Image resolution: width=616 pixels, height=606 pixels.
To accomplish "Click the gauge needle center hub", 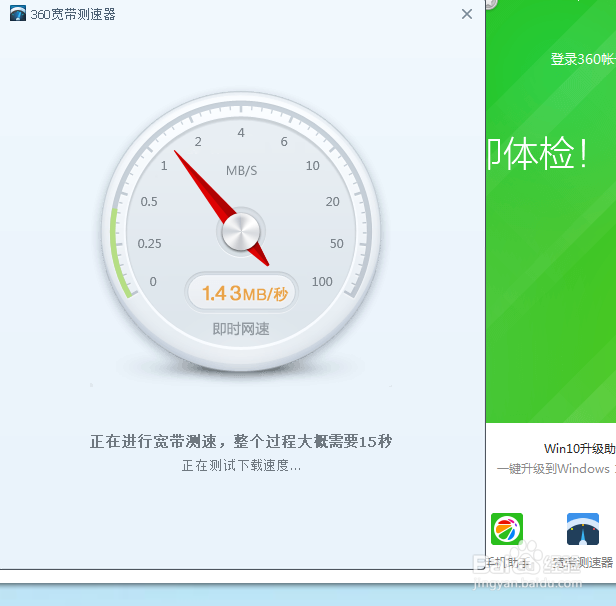I will pos(241,232).
